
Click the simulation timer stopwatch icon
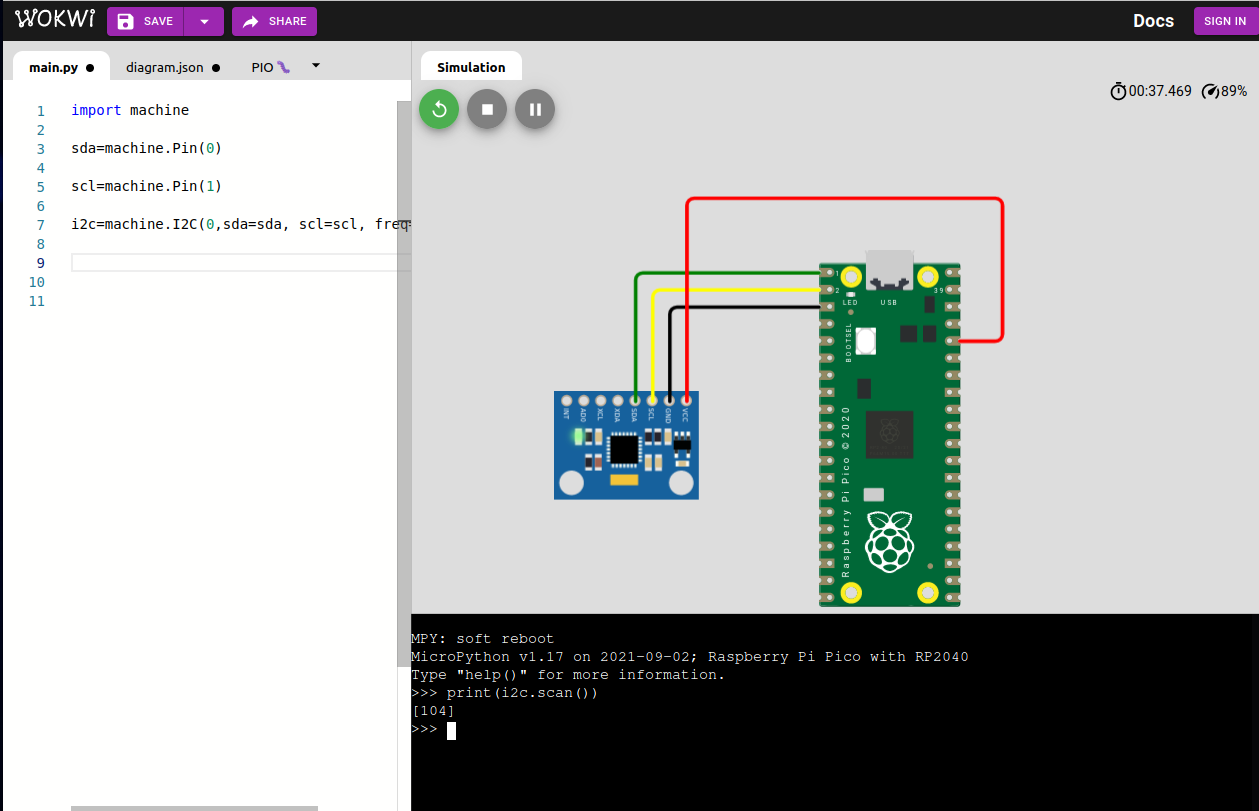1118,91
